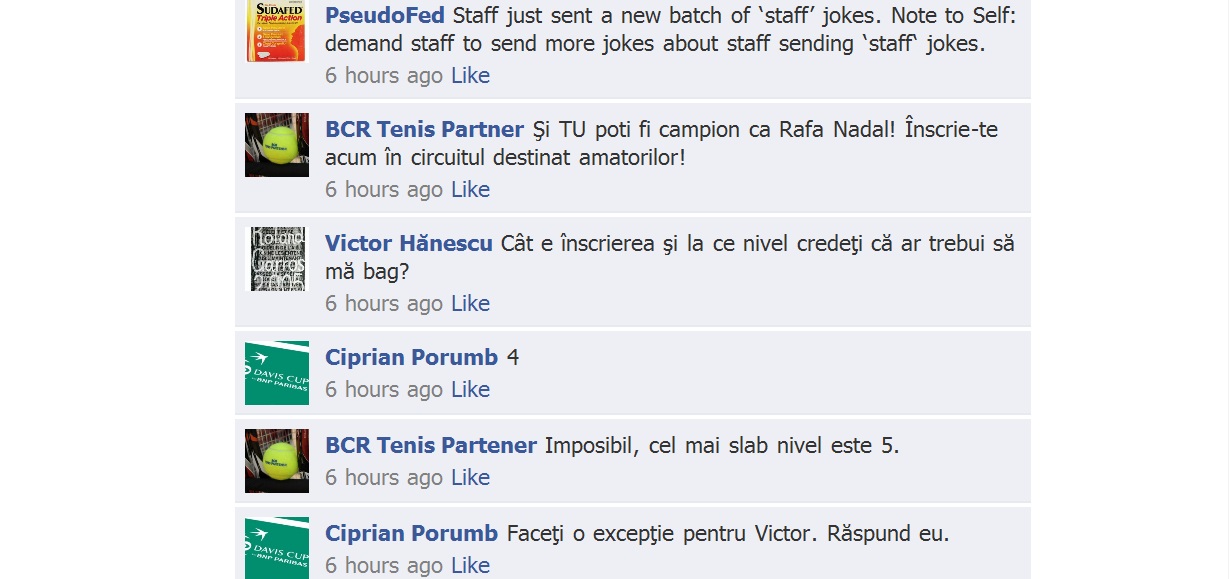
Task: Open BCR Tenis Partener's tennis ball avatar
Action: [x=277, y=461]
